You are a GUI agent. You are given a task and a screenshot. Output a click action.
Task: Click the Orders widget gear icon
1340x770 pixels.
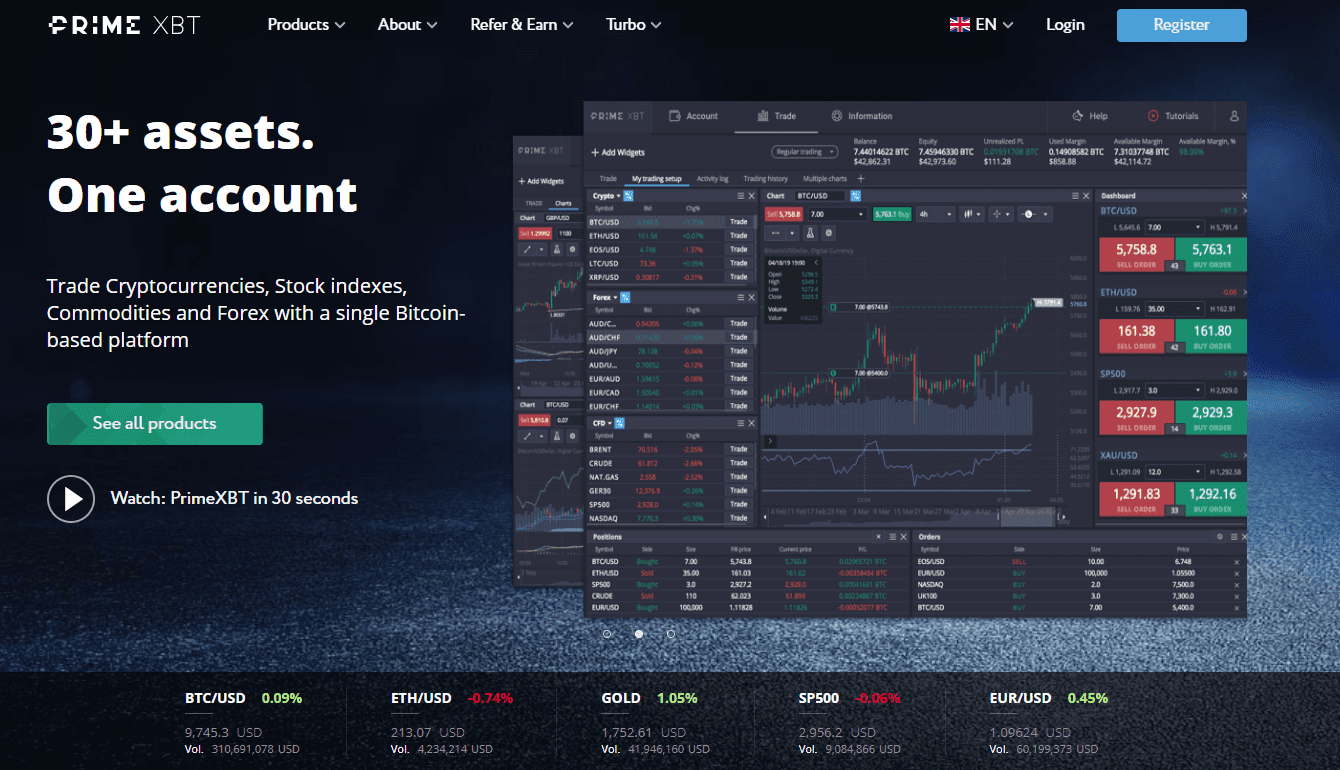tap(1221, 537)
